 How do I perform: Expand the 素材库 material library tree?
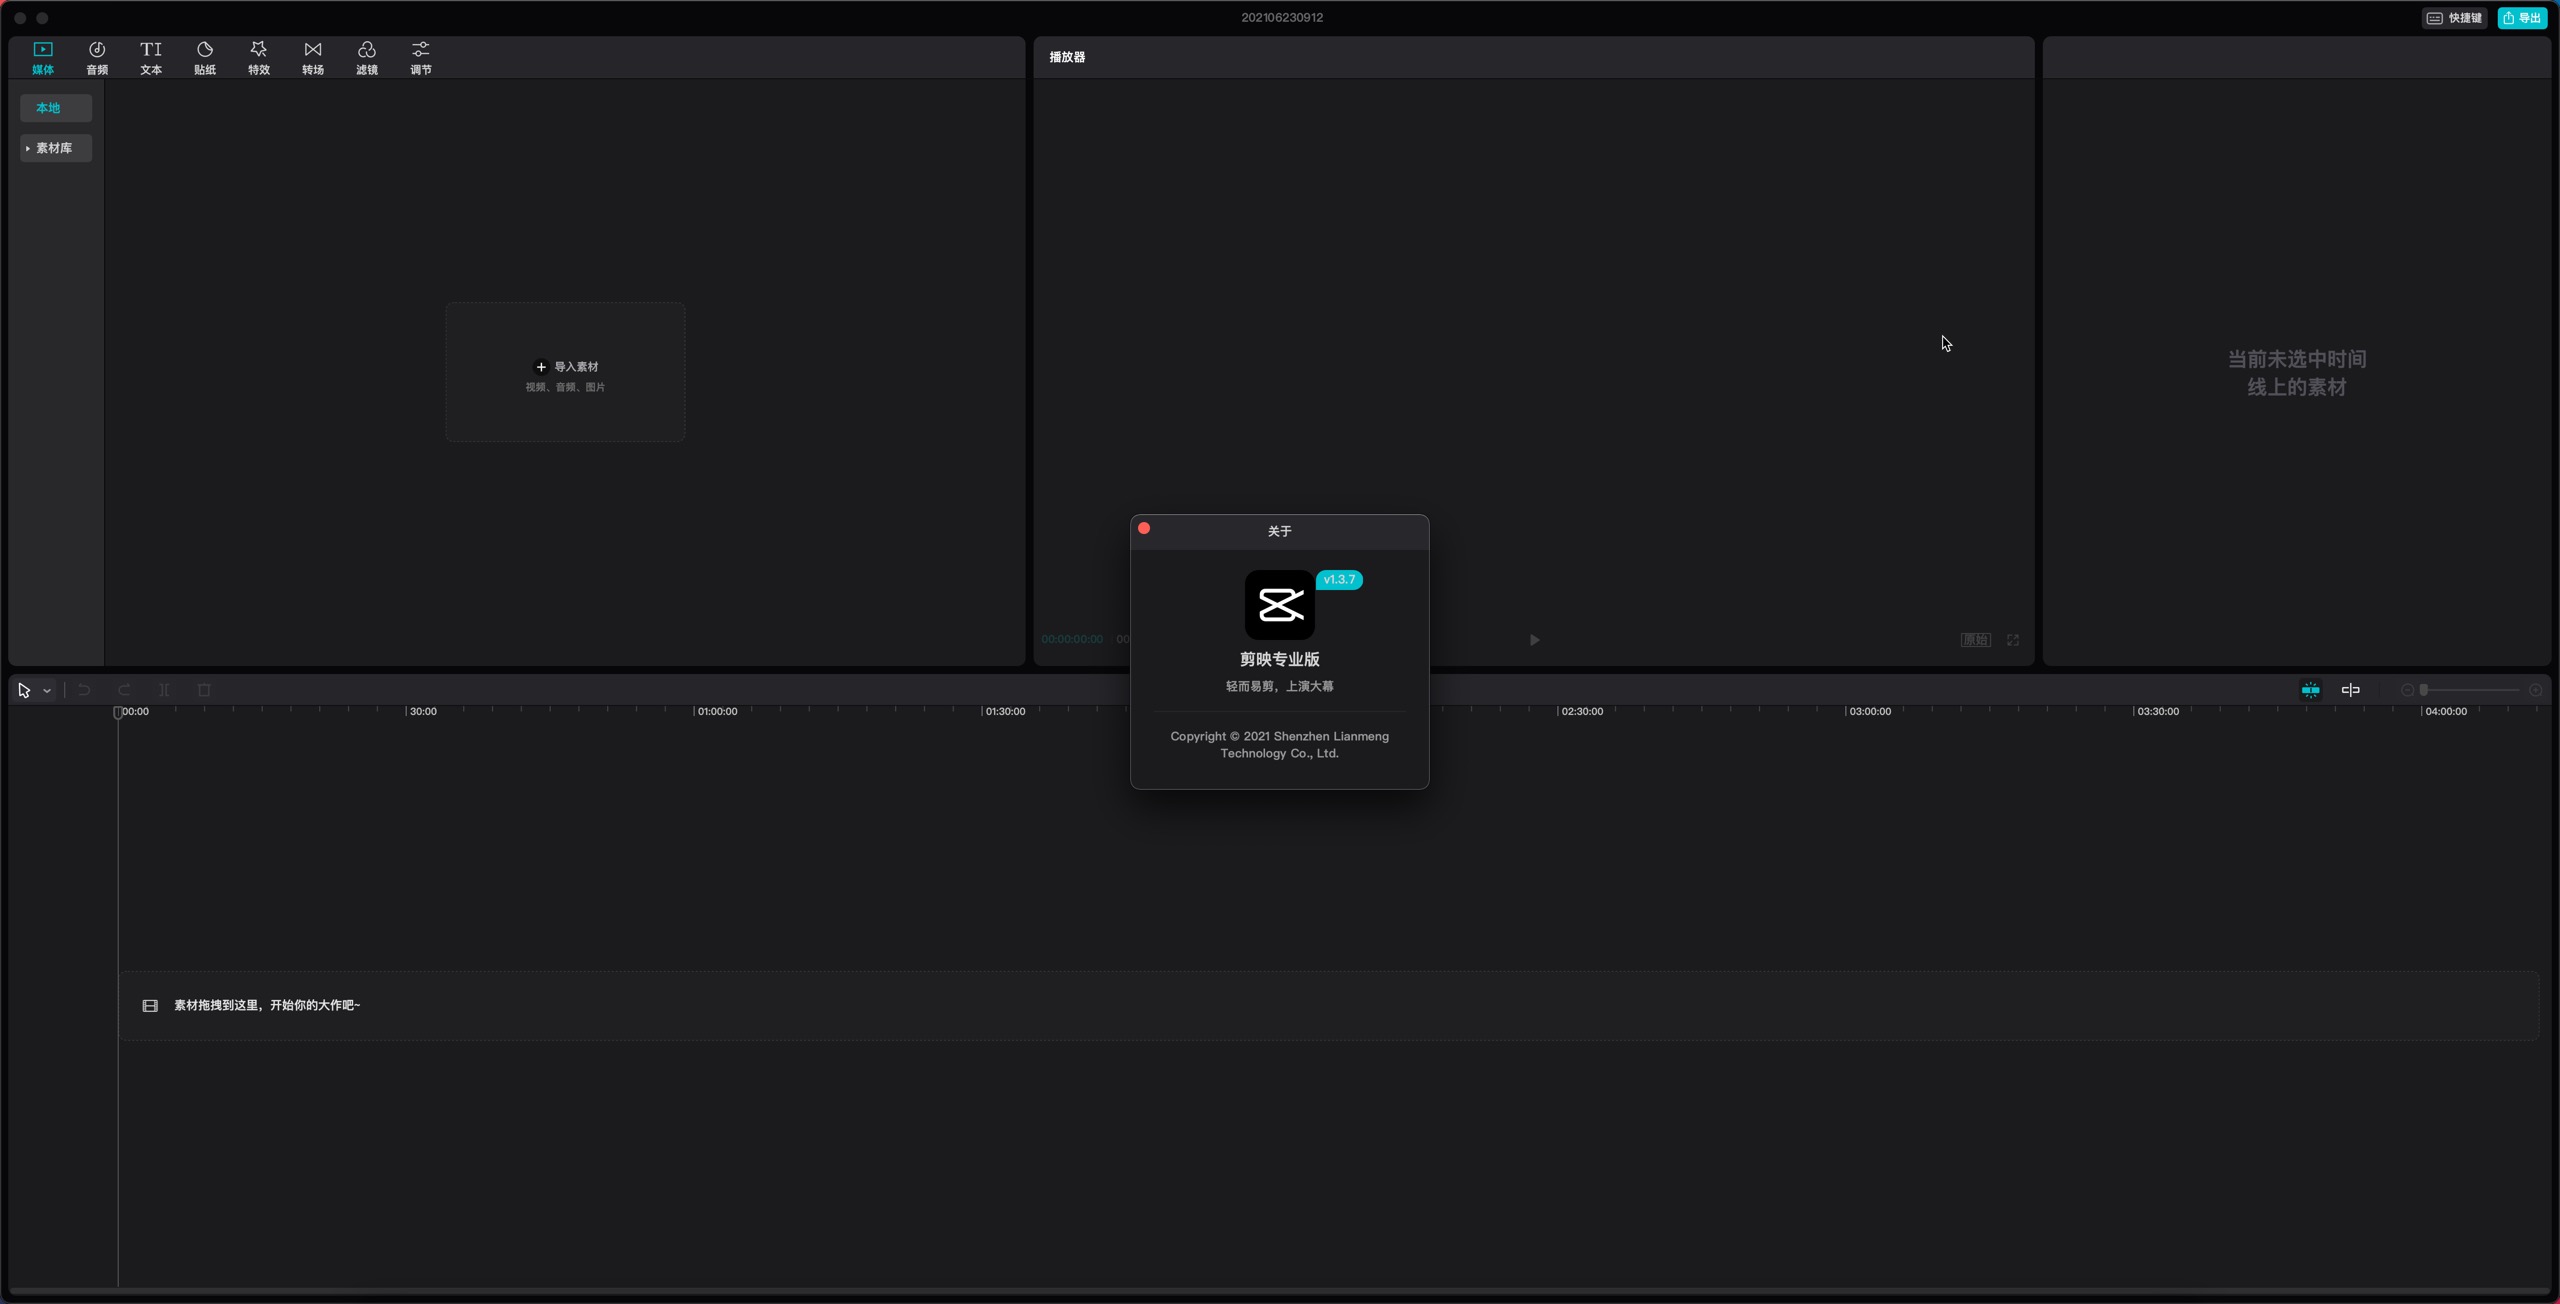click(55, 148)
